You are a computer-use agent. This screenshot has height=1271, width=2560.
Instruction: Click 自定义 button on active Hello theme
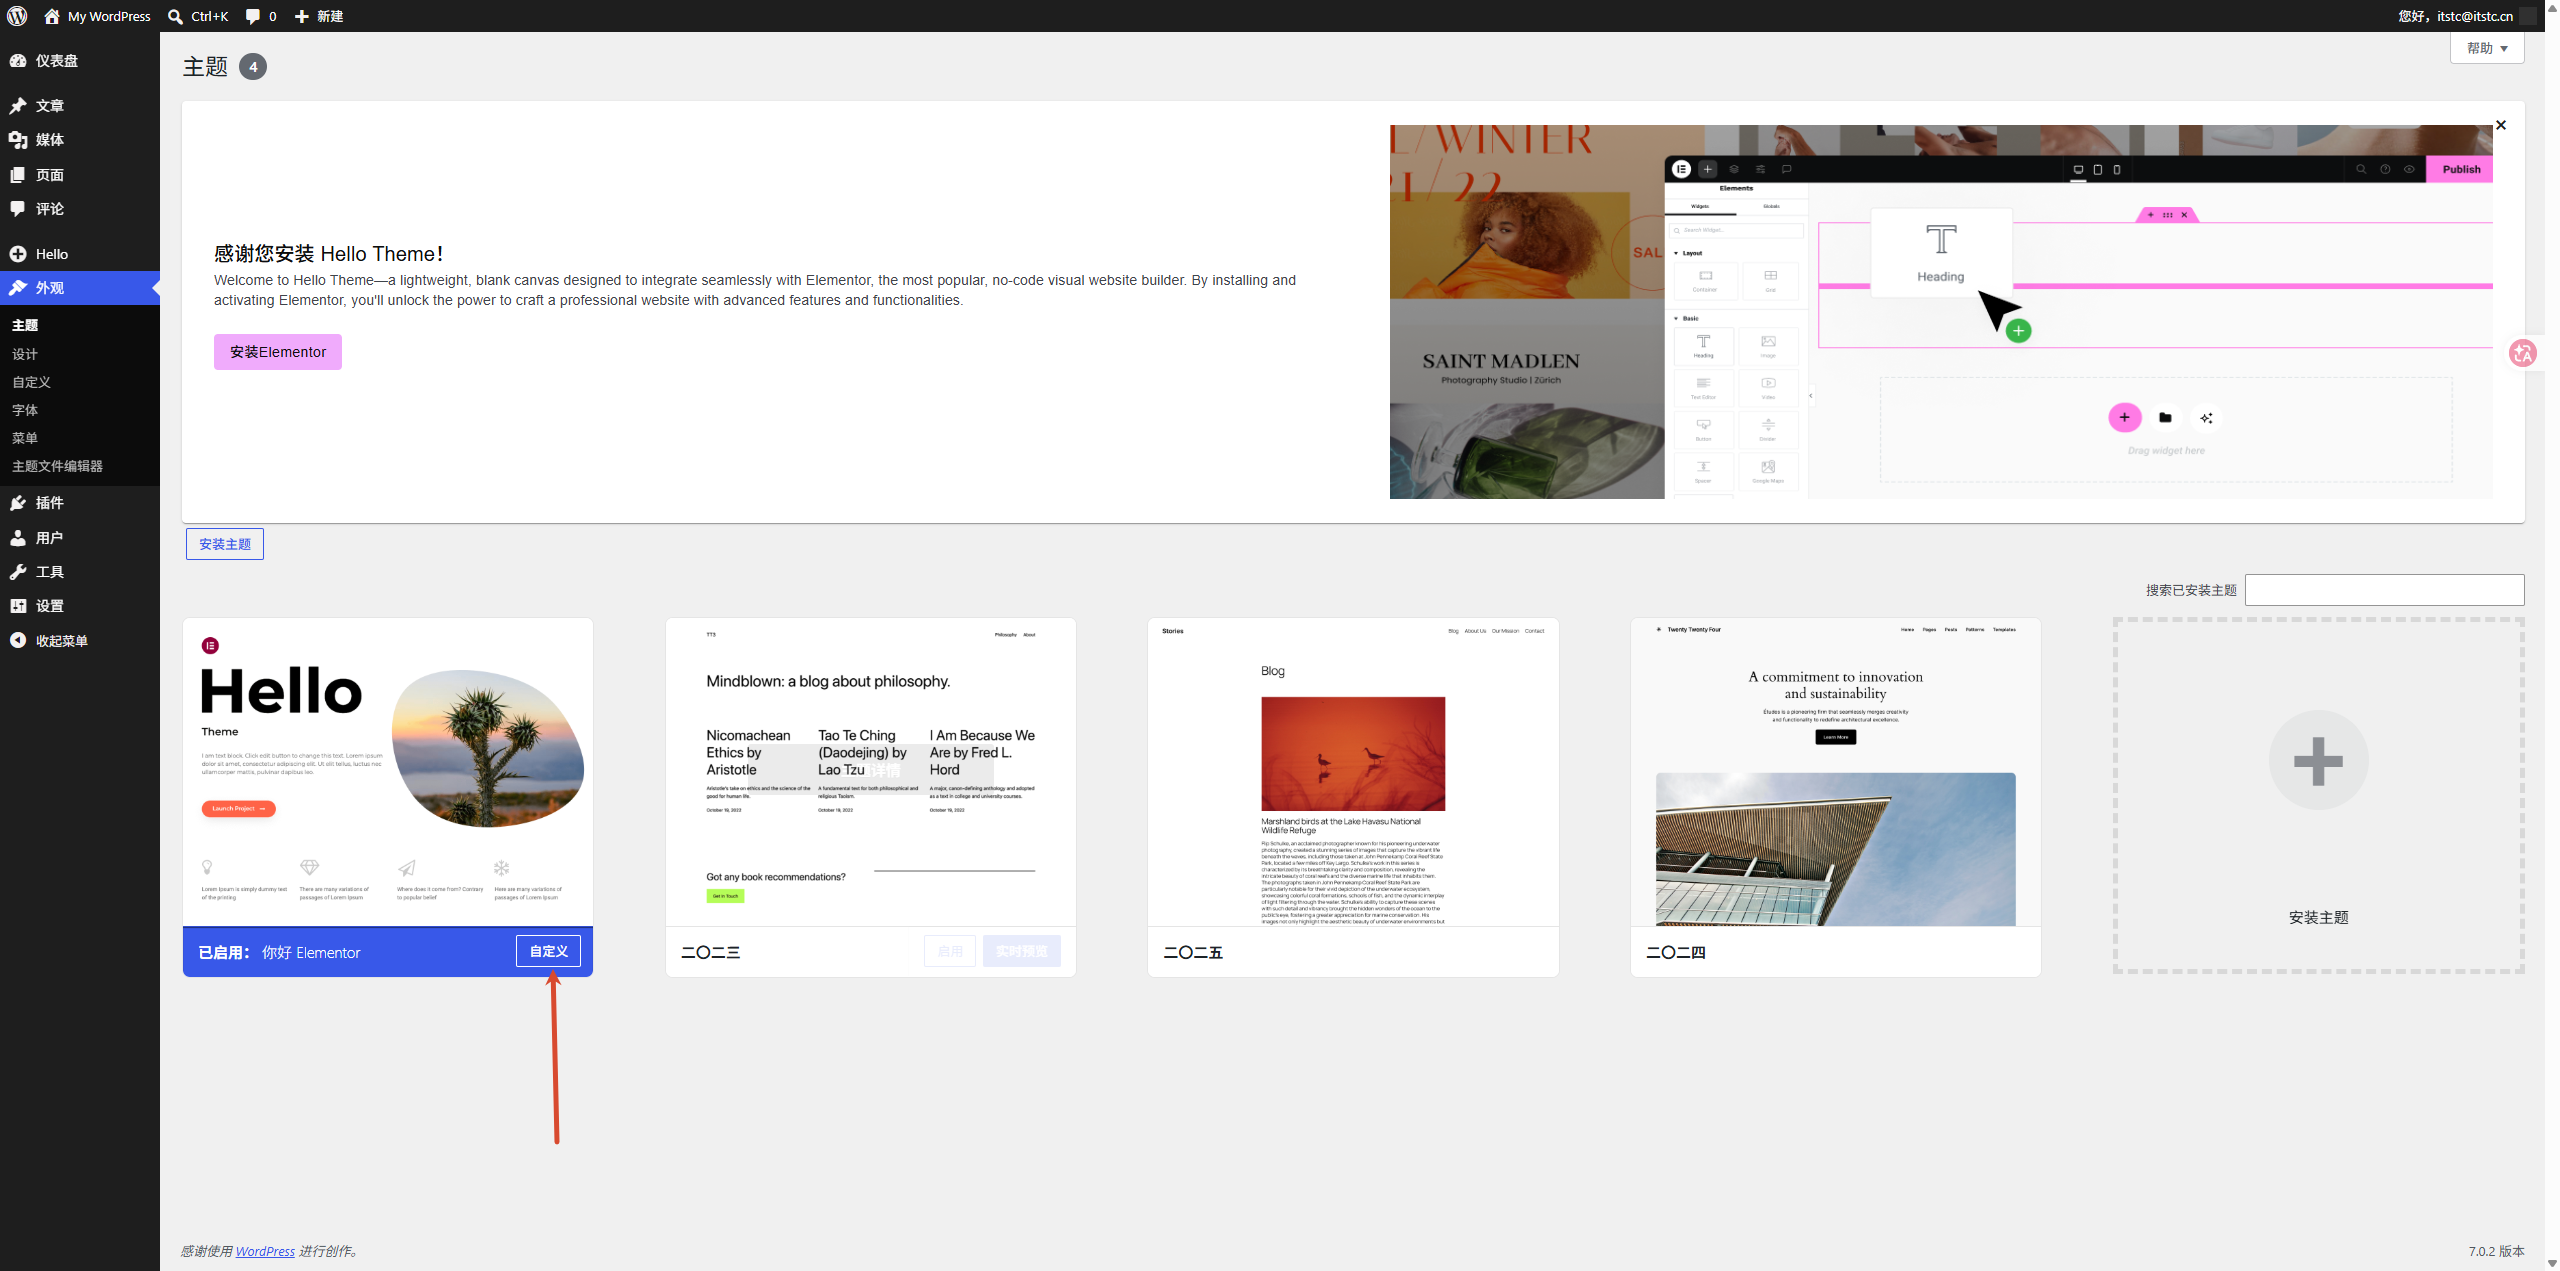[x=548, y=951]
